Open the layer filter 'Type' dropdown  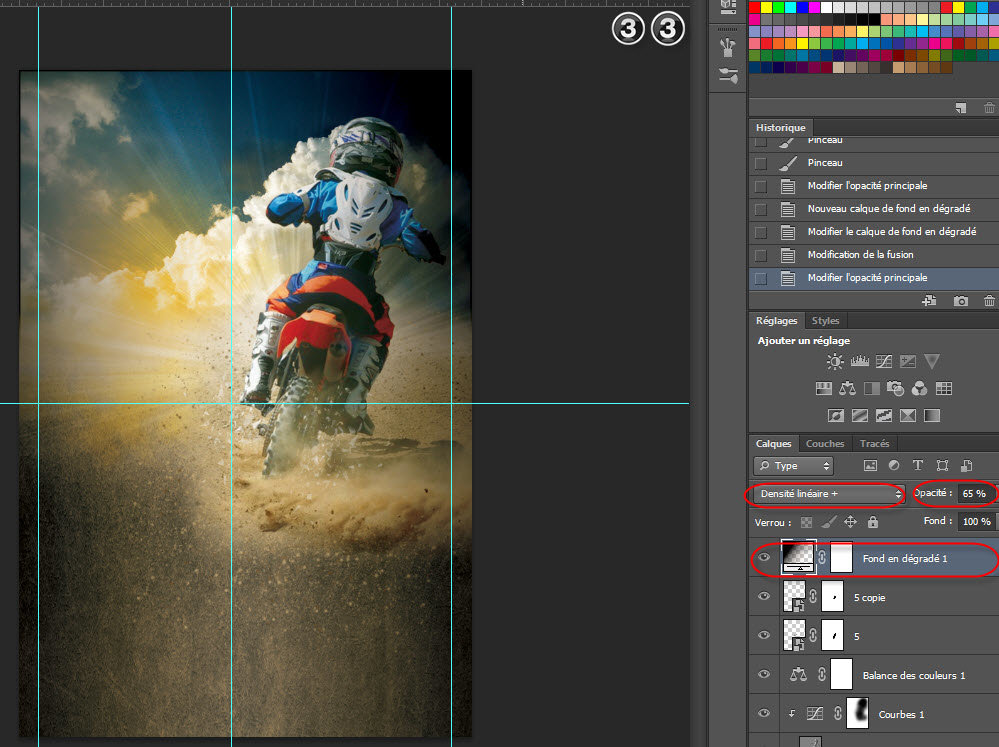[x=794, y=466]
